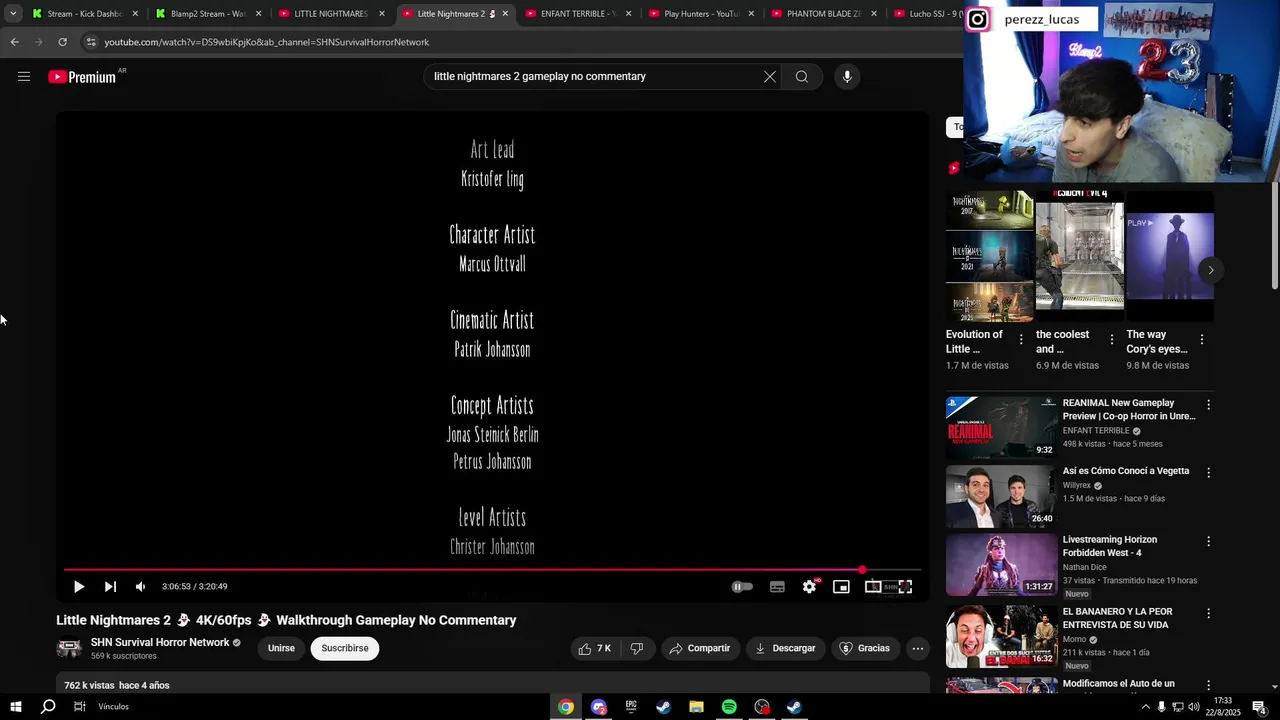Open options for The way Cory's eyes
Image resolution: width=1280 pixels, height=720 pixels.
[1201, 340]
